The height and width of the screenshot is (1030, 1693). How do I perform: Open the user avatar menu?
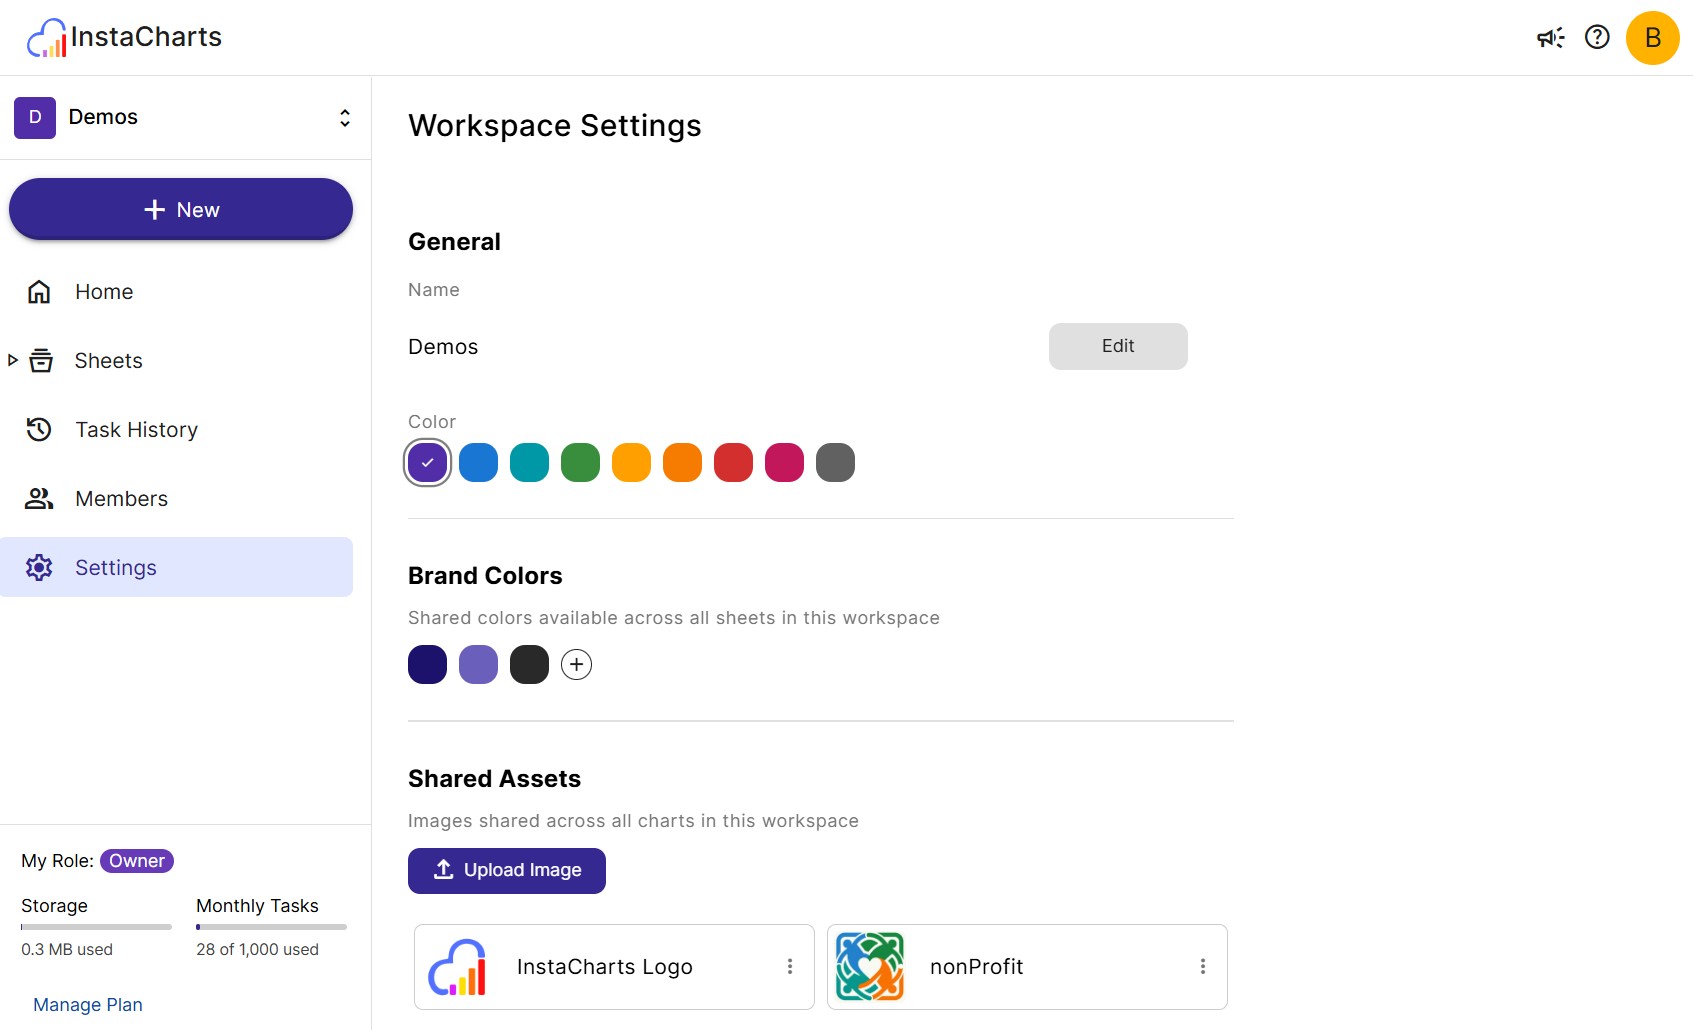(1652, 37)
